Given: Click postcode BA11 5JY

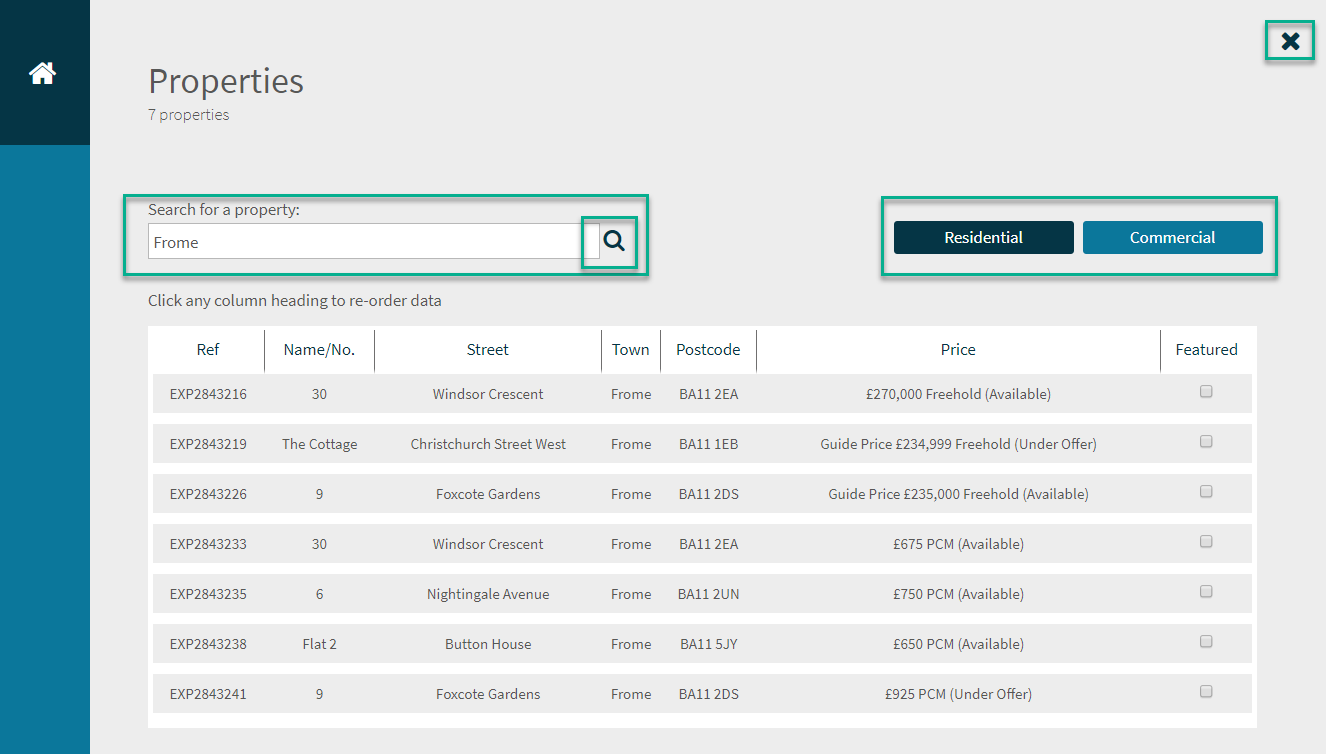Looking at the screenshot, I should (708, 644).
